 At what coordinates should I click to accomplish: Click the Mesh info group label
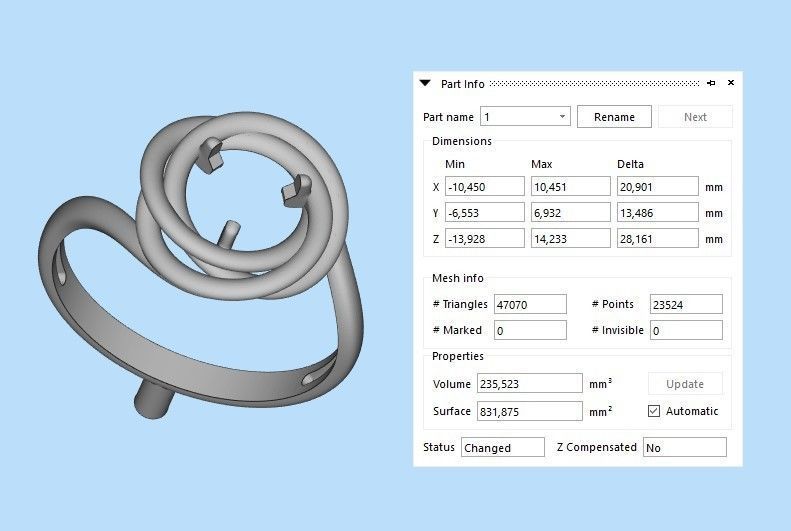click(x=458, y=278)
